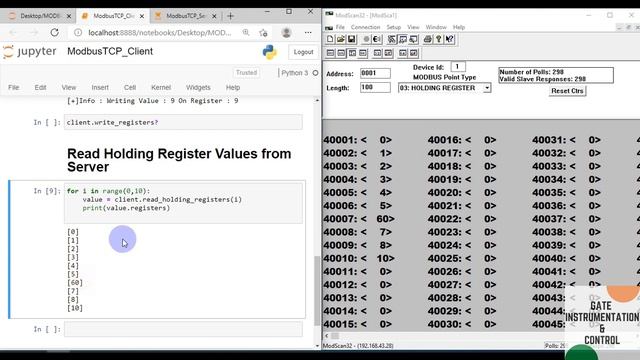Open the Jupyter File menu

13,87
